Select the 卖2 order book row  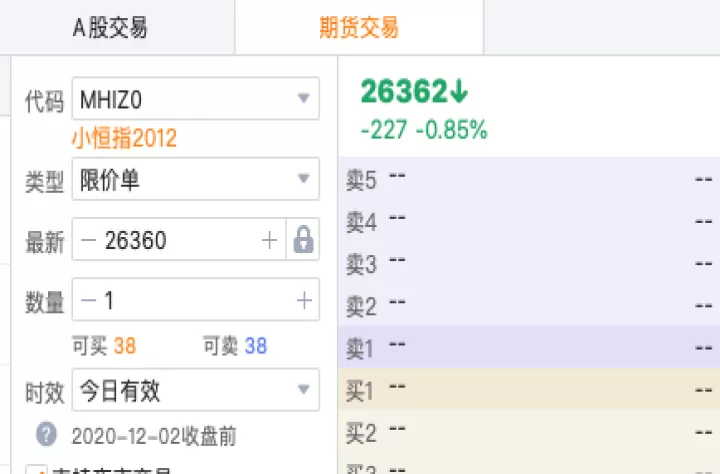coord(529,305)
